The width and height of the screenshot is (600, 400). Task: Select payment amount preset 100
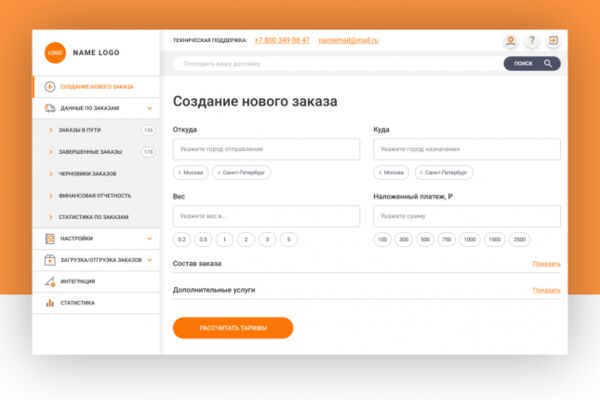point(382,240)
